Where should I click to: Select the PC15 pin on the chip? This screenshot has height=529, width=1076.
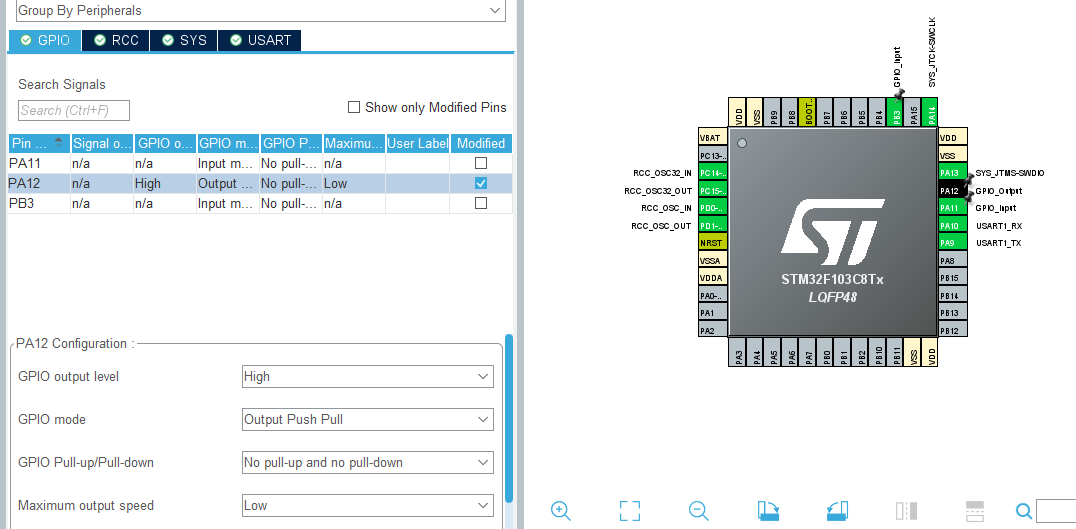coord(712,191)
